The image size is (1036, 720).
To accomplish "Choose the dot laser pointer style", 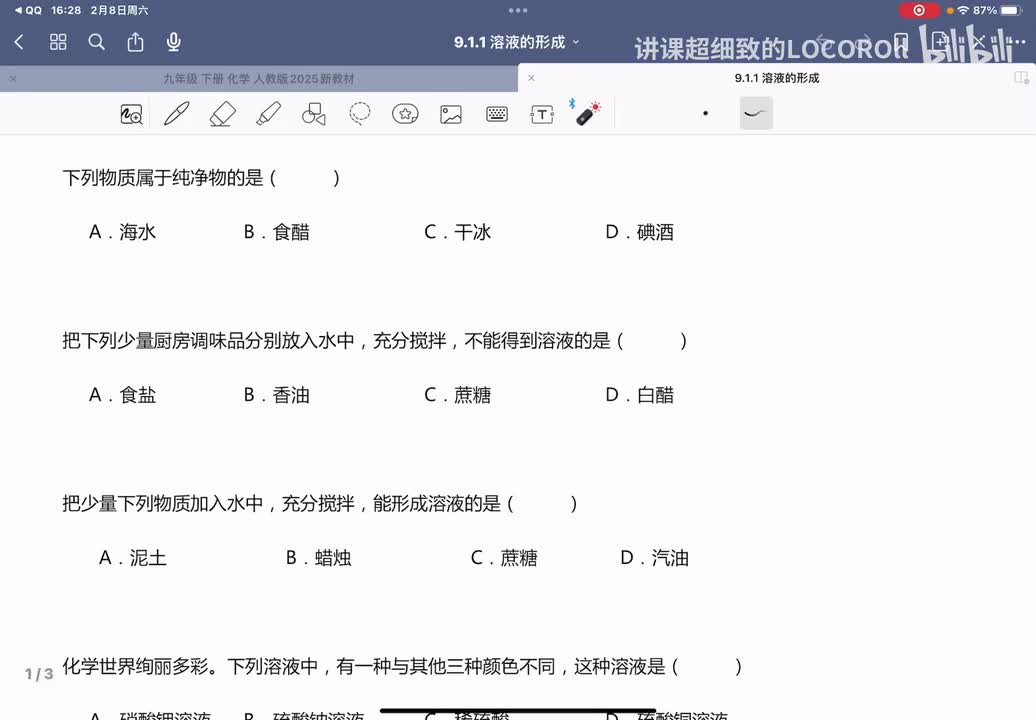I will [x=706, y=114].
